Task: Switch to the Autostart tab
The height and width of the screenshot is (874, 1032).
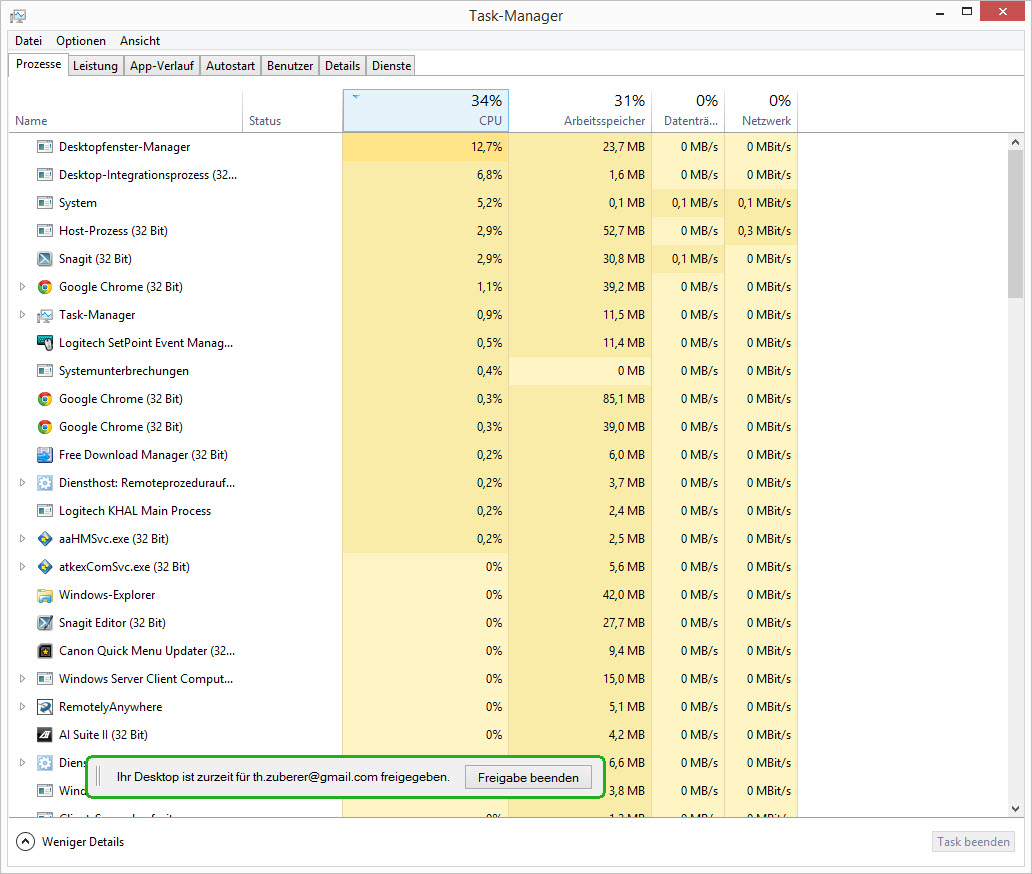Action: click(230, 66)
